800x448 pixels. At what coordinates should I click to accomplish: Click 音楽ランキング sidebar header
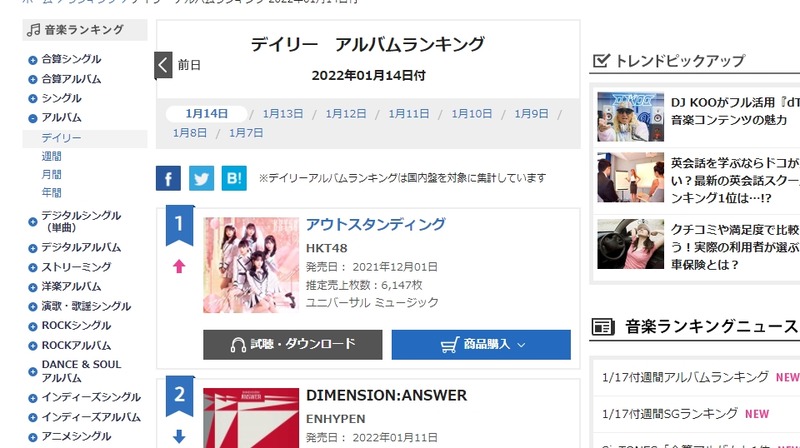click(85, 30)
